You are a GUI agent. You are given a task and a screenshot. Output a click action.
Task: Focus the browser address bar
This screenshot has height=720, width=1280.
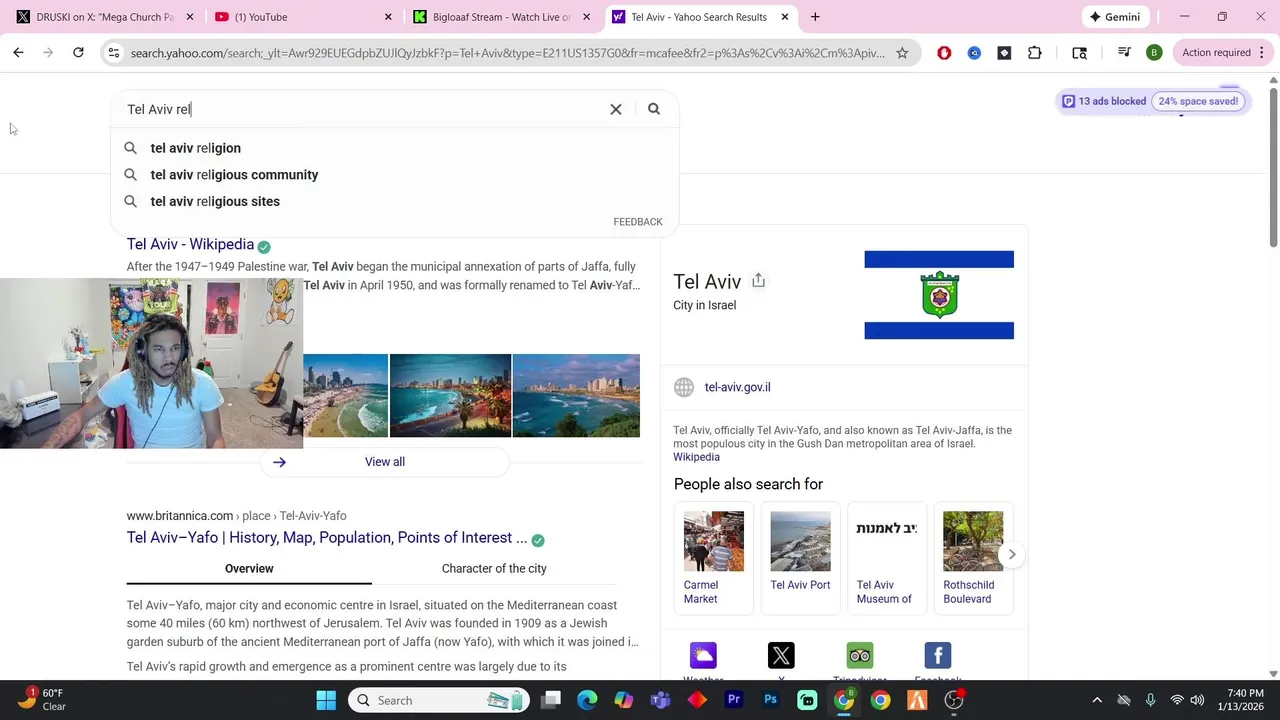click(x=508, y=53)
